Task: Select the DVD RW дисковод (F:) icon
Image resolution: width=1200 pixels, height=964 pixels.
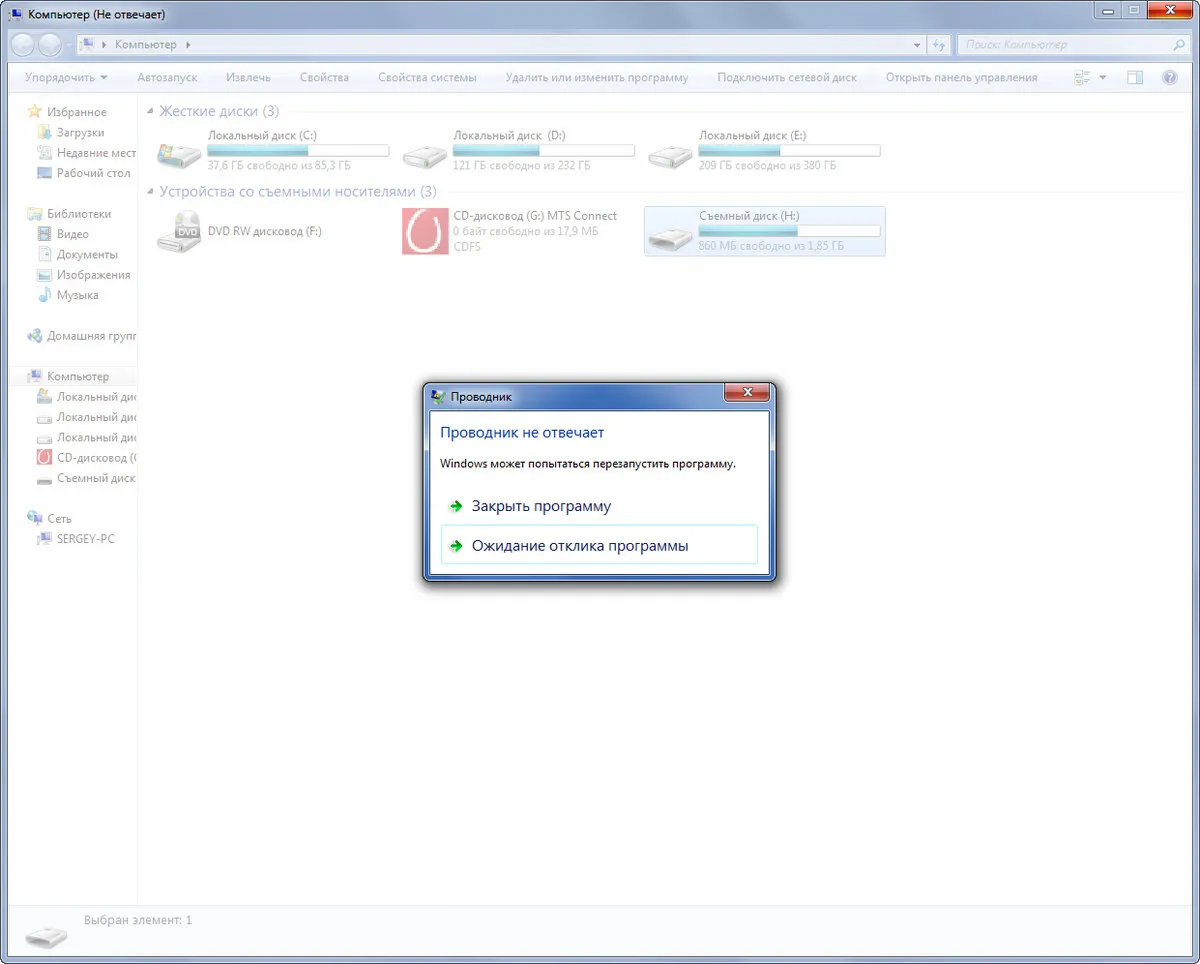Action: coord(180,231)
